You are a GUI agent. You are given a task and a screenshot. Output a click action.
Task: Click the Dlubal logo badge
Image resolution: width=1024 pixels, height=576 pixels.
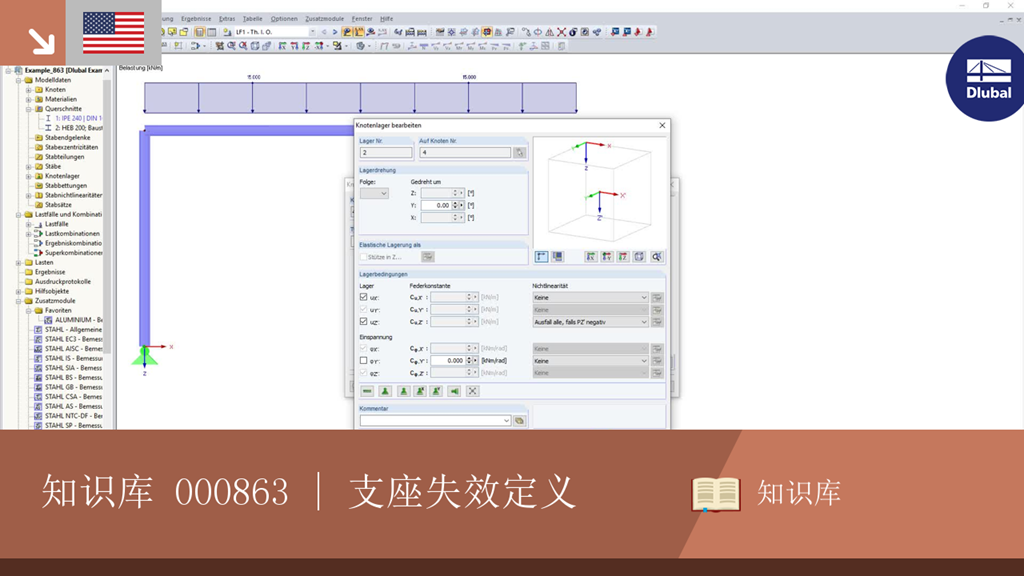click(x=986, y=78)
